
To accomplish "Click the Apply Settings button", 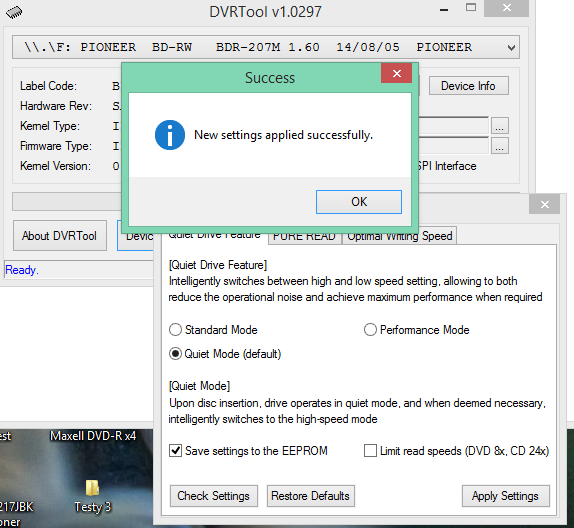I will 505,496.
